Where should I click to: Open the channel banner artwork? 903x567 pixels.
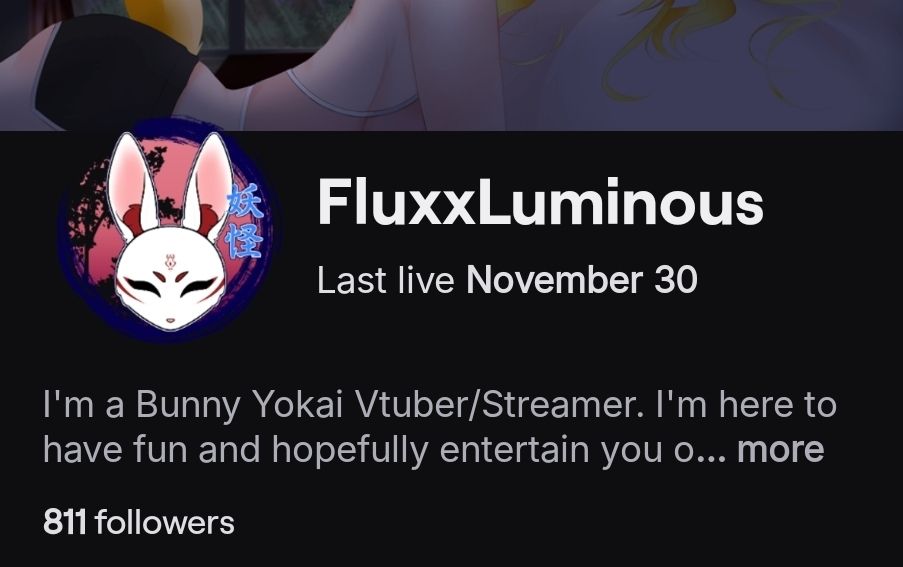[x=452, y=65]
